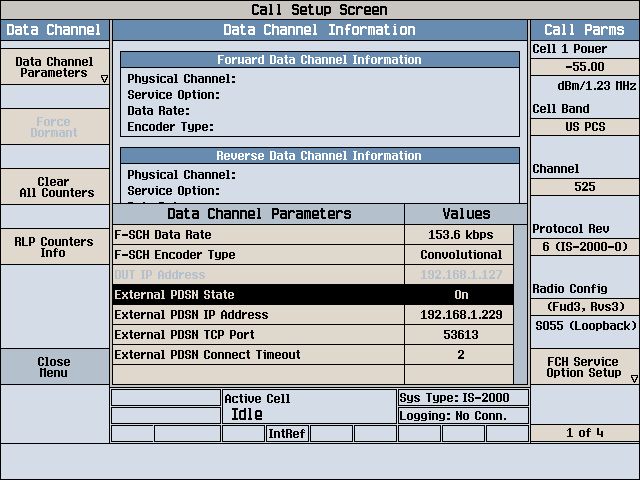Click the 1 of 4 page indicator
640x480 pixels.
(x=584, y=433)
